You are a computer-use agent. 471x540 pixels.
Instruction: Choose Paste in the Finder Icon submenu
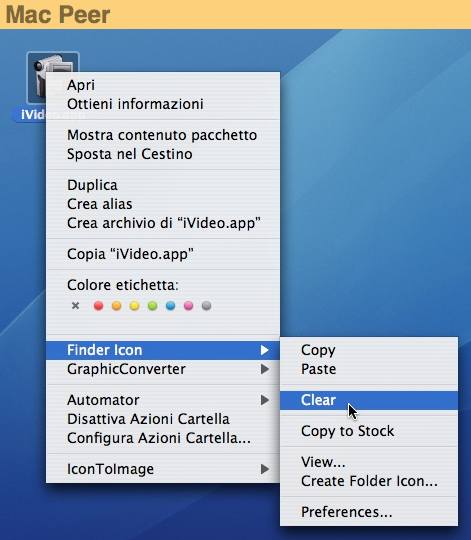(x=369, y=369)
